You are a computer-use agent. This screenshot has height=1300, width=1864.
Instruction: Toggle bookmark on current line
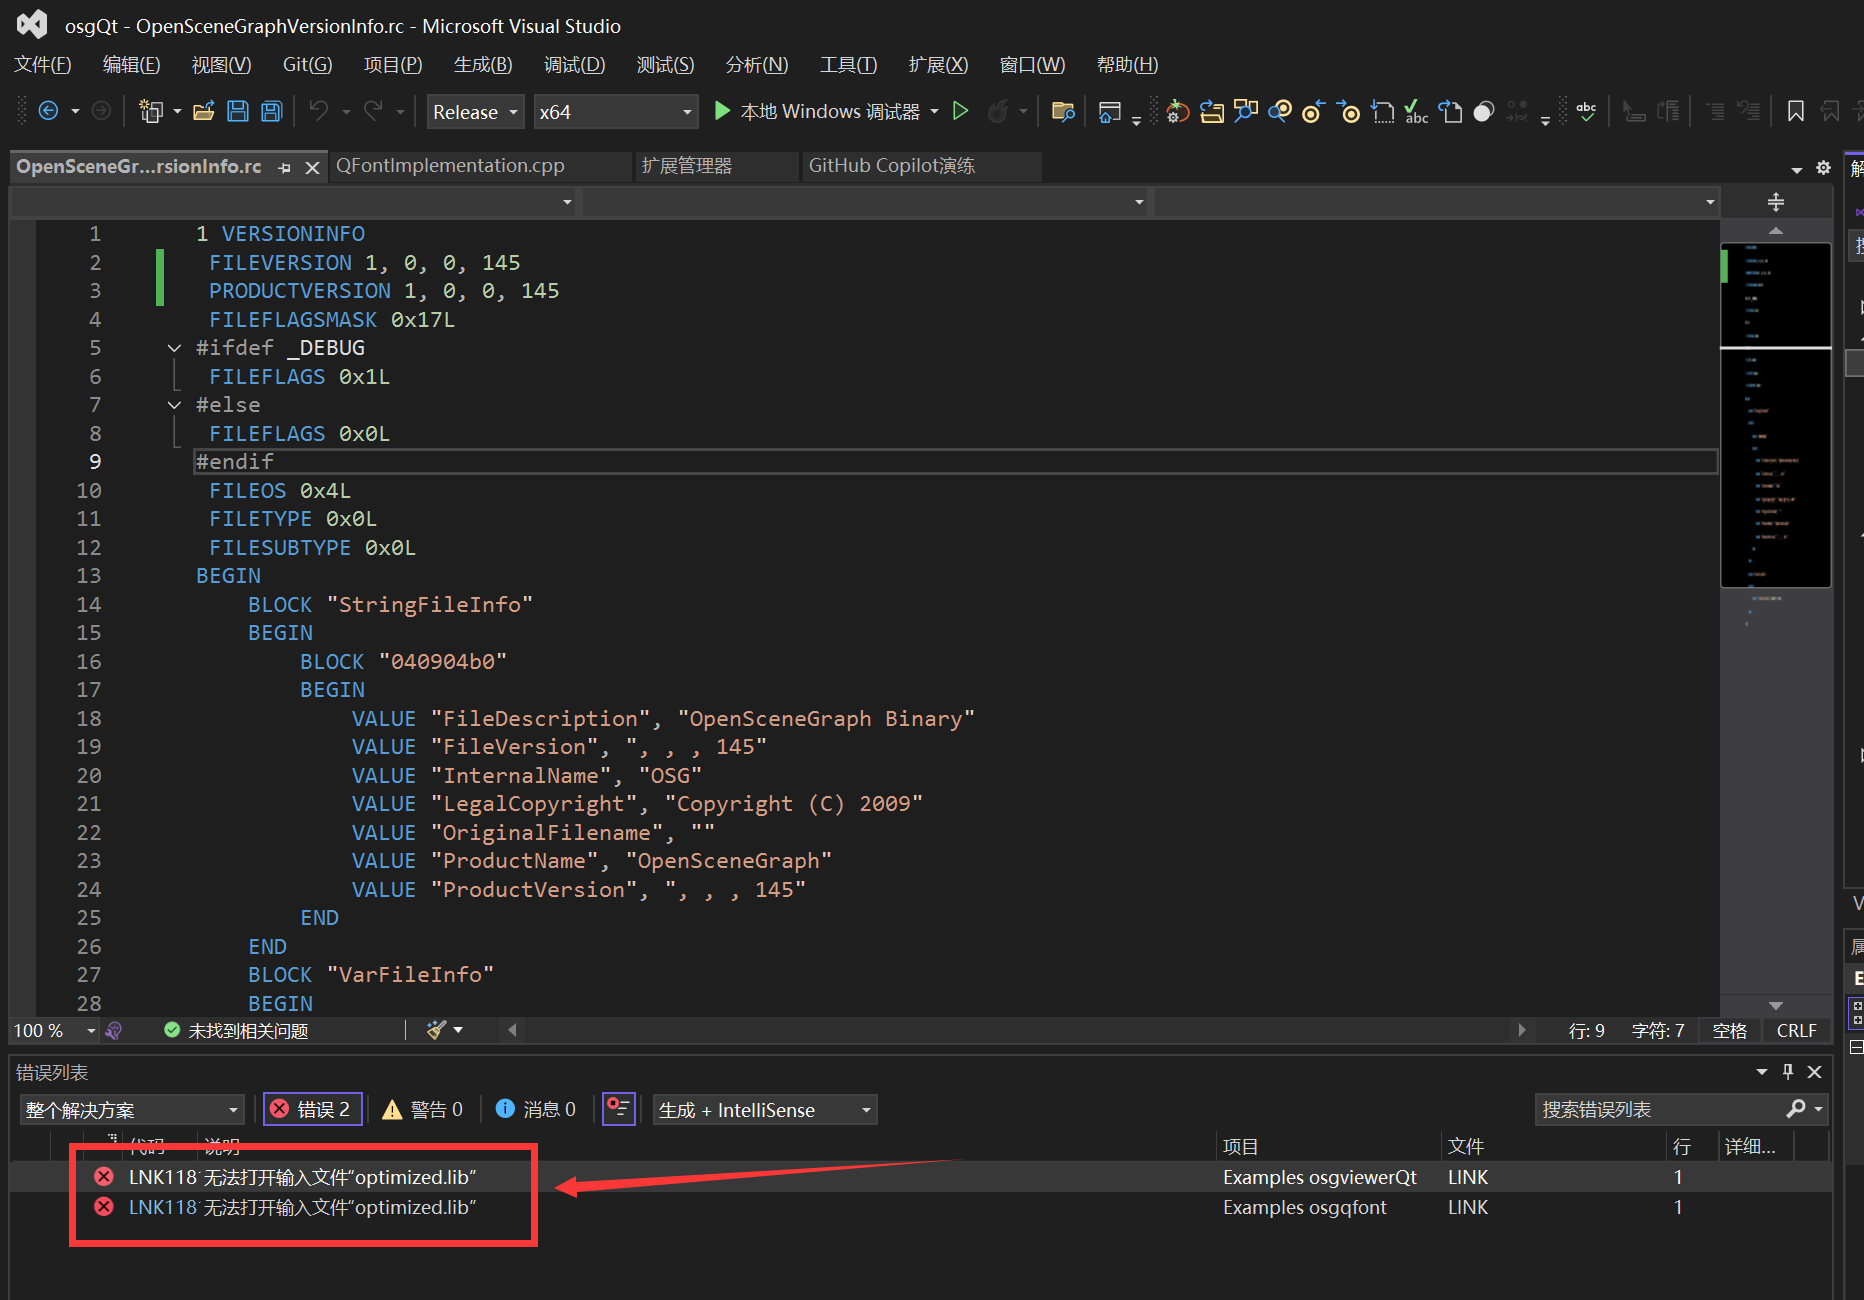(x=1796, y=111)
